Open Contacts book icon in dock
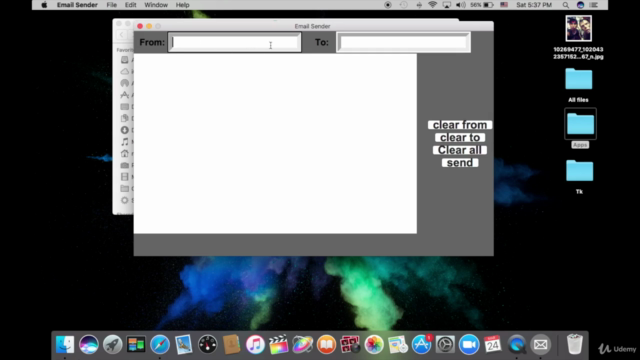This screenshot has height=360, width=640. pos(231,344)
